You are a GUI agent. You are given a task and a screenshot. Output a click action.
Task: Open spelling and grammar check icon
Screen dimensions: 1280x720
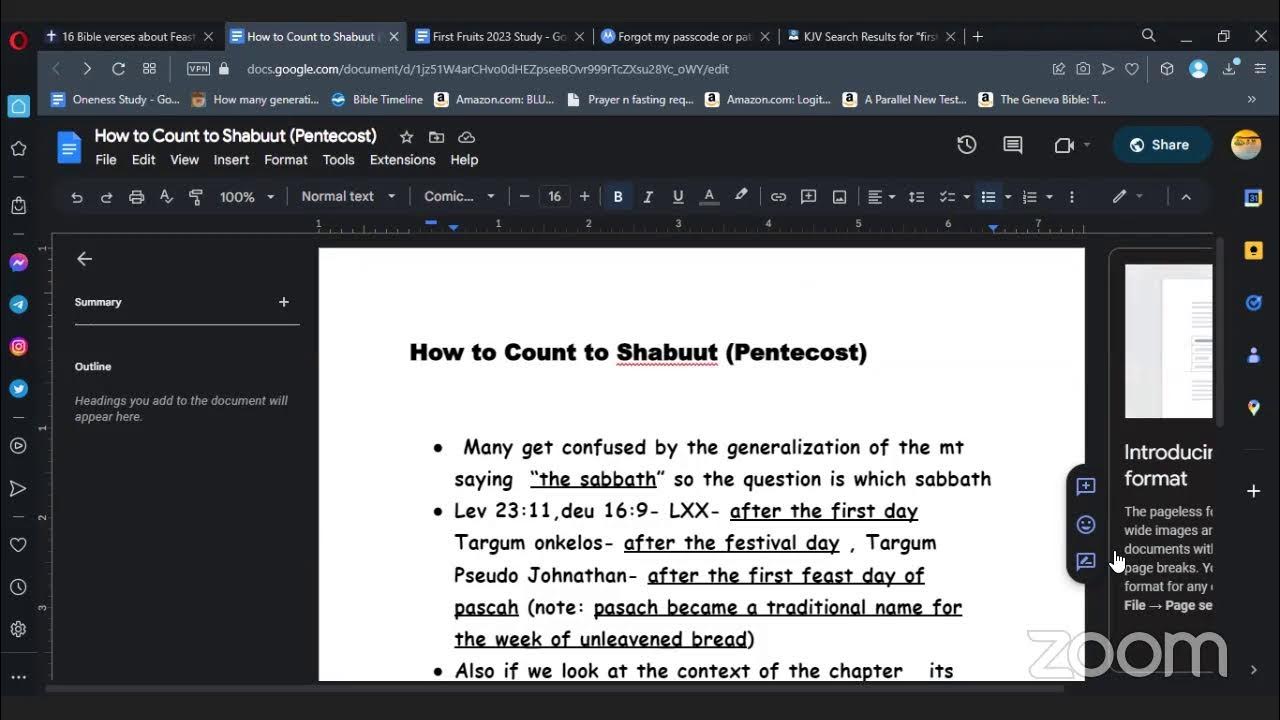tap(166, 197)
